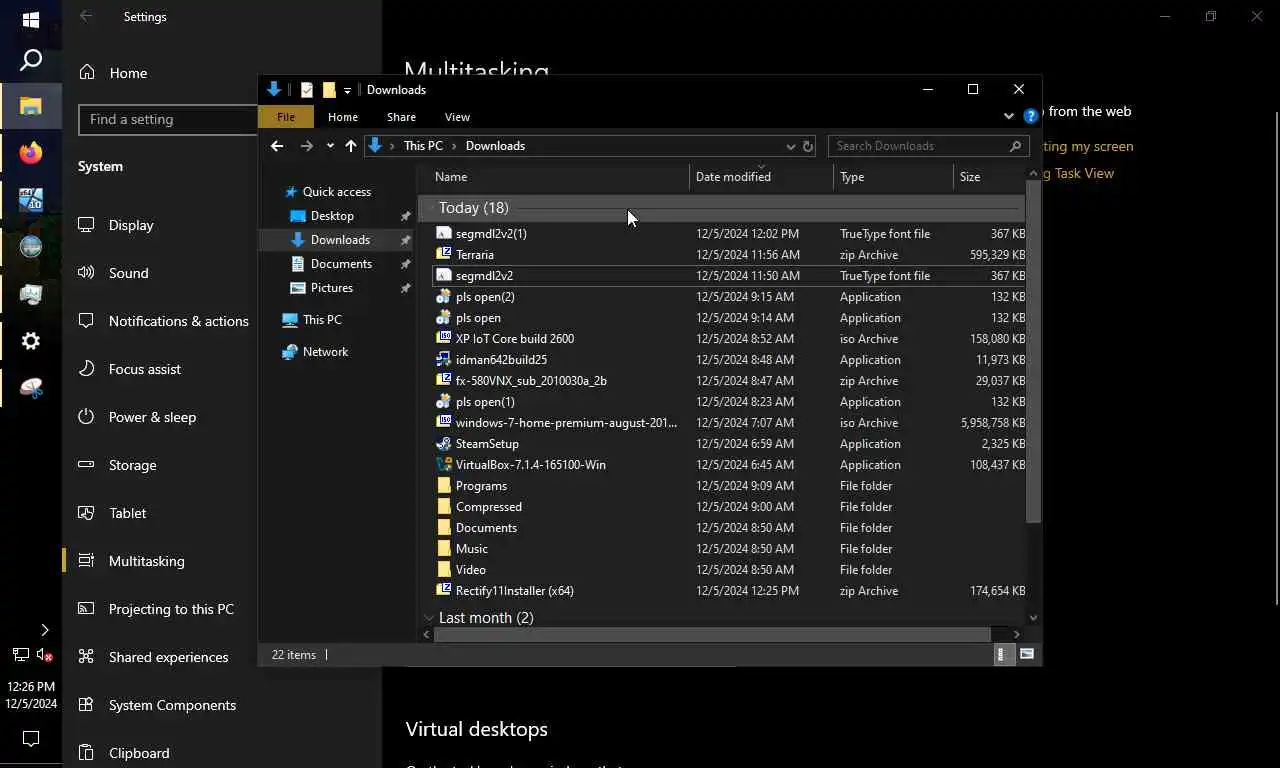Screen dimensions: 1280x768
Task: Expand the taskbar overflow chevron
Action: click(44, 630)
